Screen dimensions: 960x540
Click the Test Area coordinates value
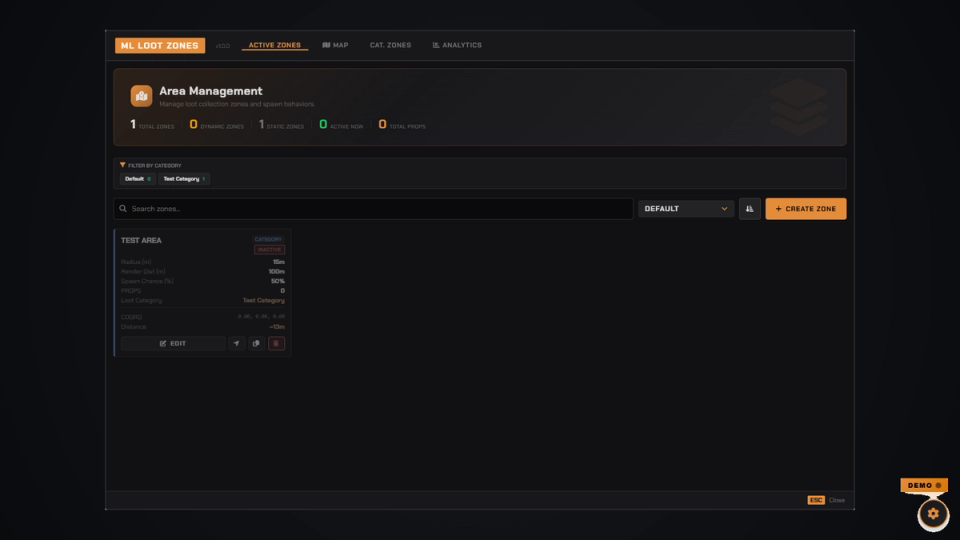[x=261, y=317]
